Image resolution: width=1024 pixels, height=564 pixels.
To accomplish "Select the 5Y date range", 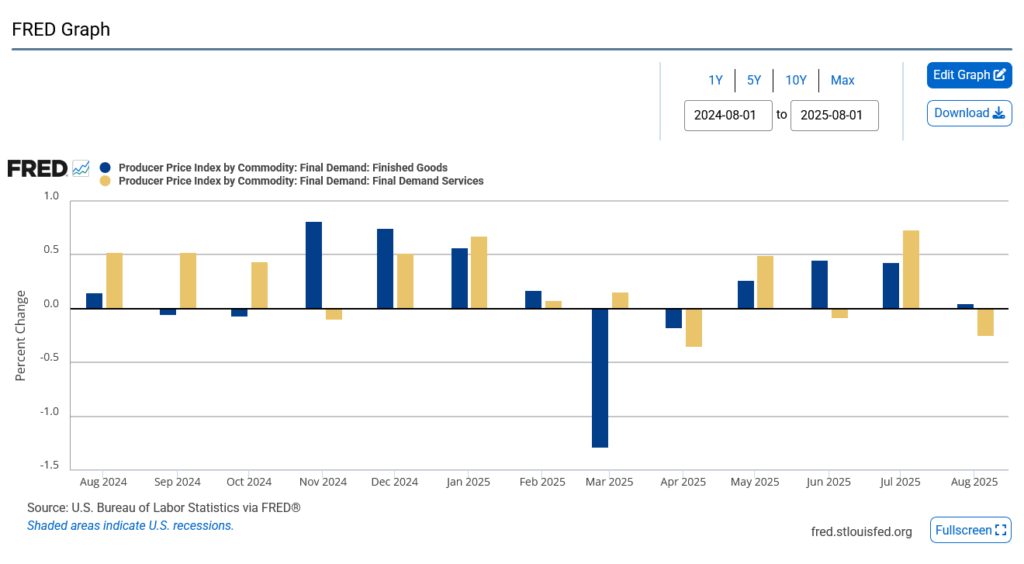I will pos(754,80).
